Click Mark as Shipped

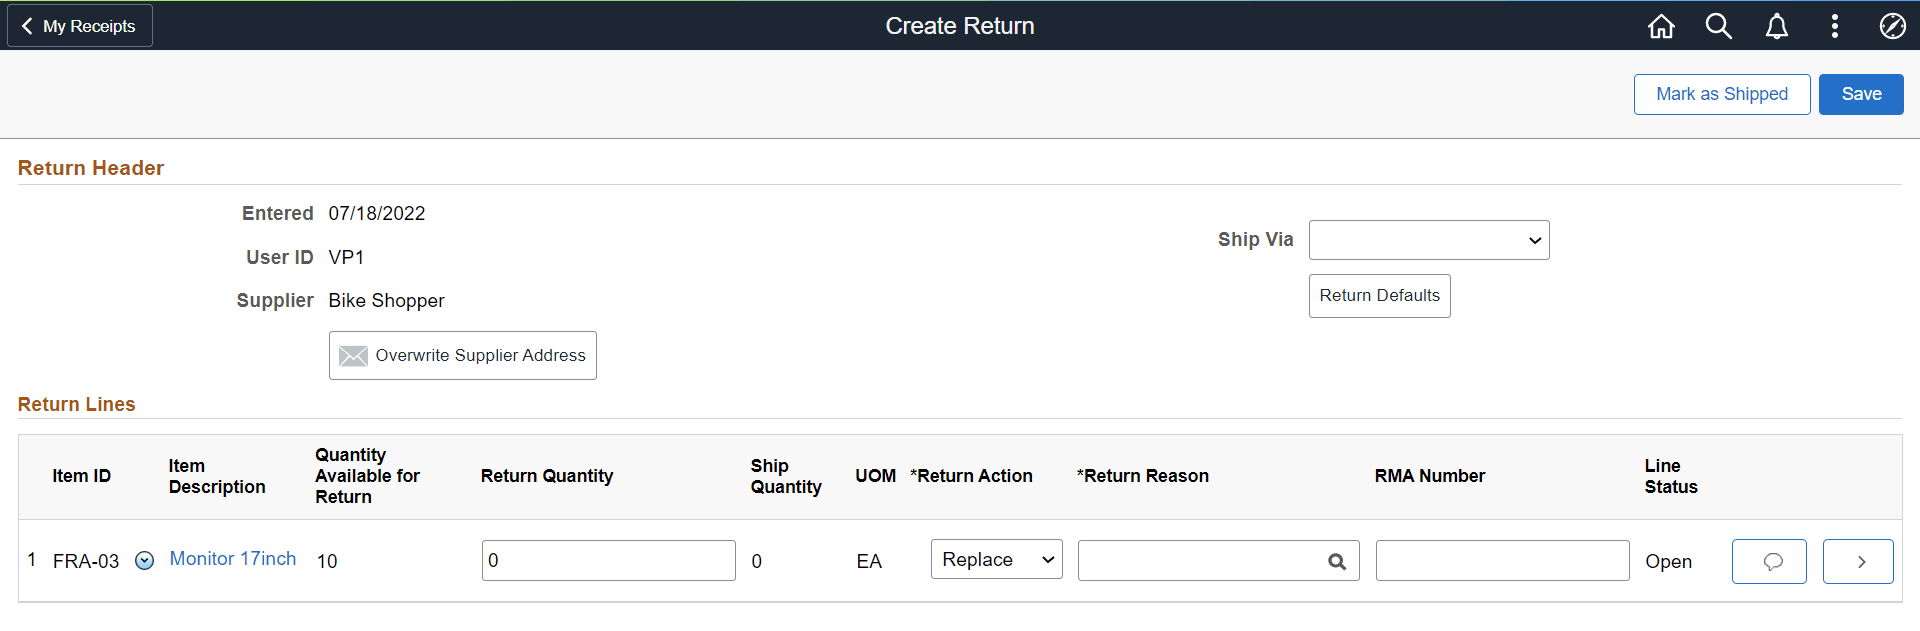coord(1722,94)
